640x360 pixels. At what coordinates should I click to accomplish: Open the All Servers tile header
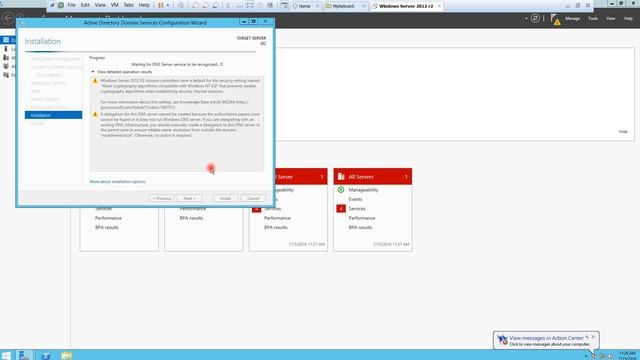pyautogui.click(x=373, y=176)
